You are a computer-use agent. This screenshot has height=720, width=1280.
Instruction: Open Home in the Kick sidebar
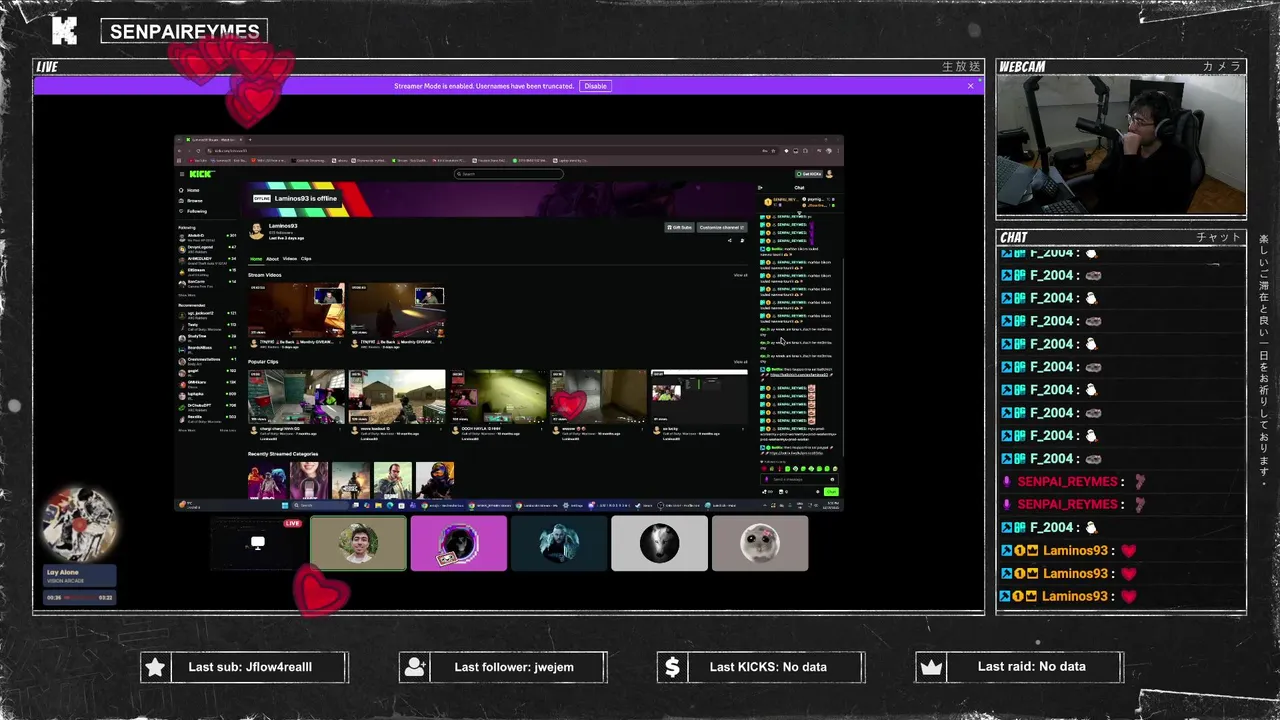(x=193, y=190)
